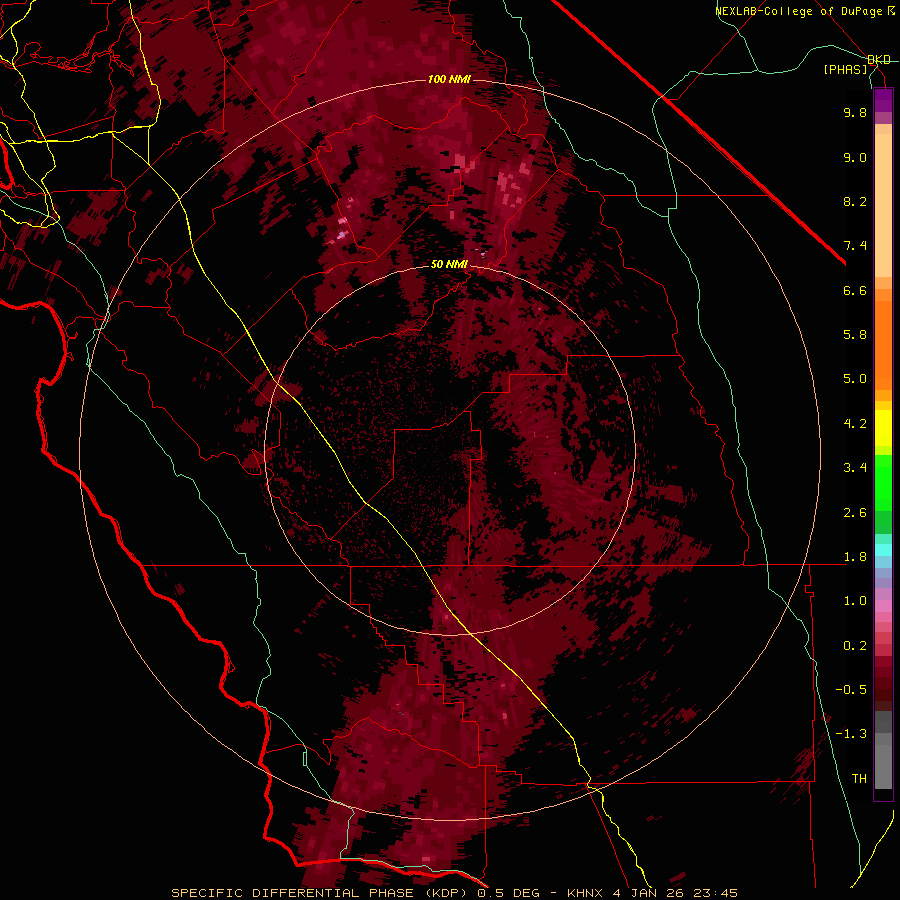Click the 0.2 value on the color scale
900x900 pixels.
[855, 646]
